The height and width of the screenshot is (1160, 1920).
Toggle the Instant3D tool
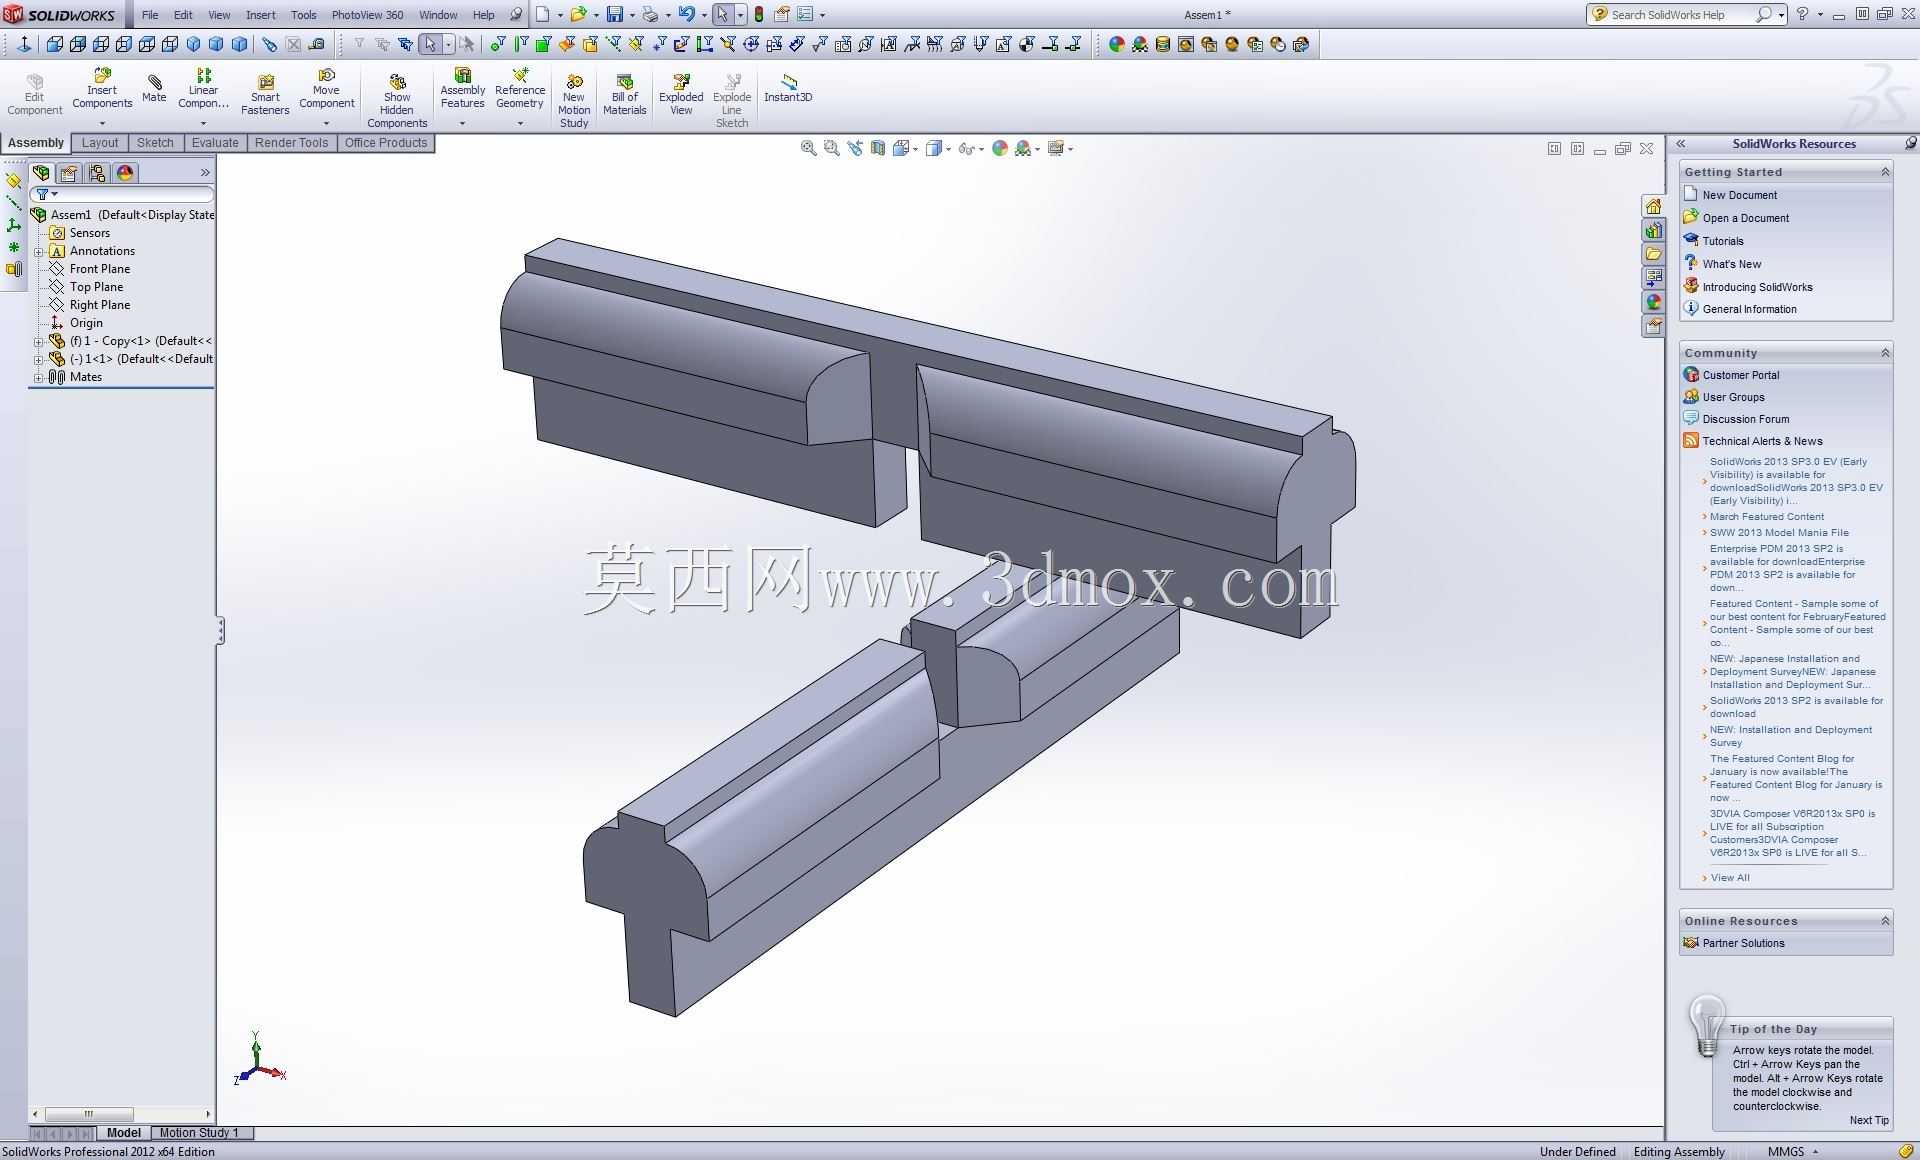(x=788, y=89)
